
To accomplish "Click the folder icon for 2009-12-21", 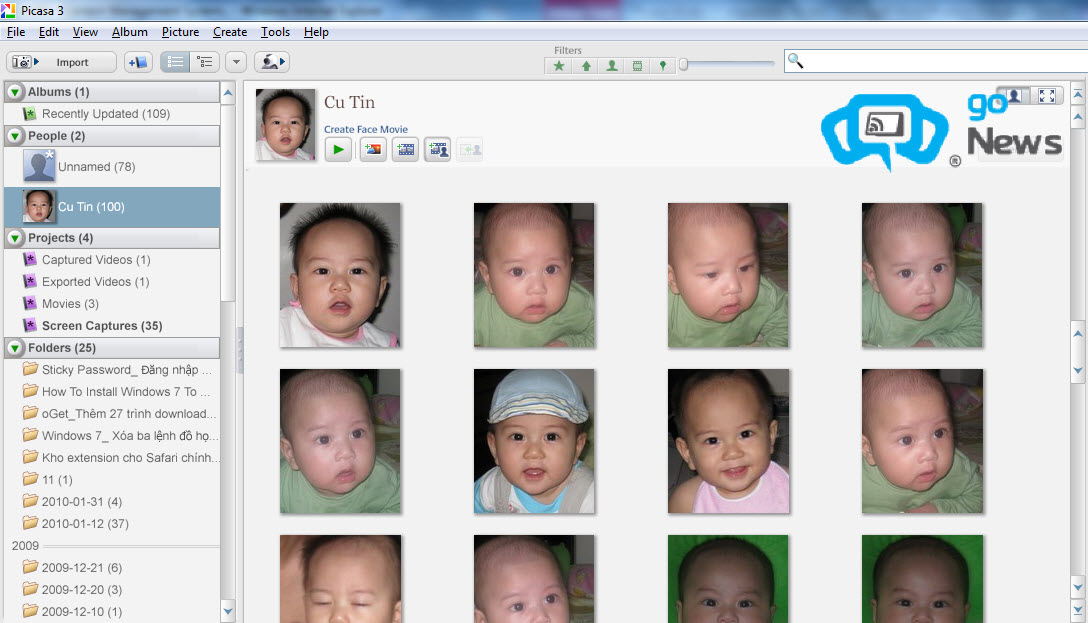I will pos(30,567).
